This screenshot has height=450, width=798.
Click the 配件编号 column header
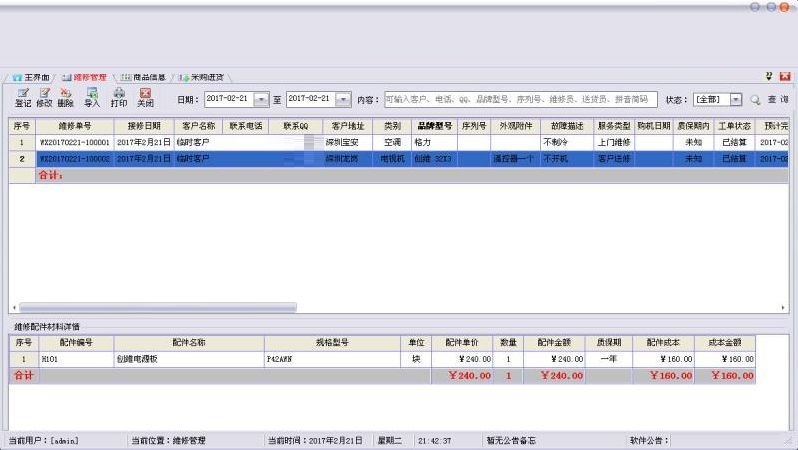[76, 343]
